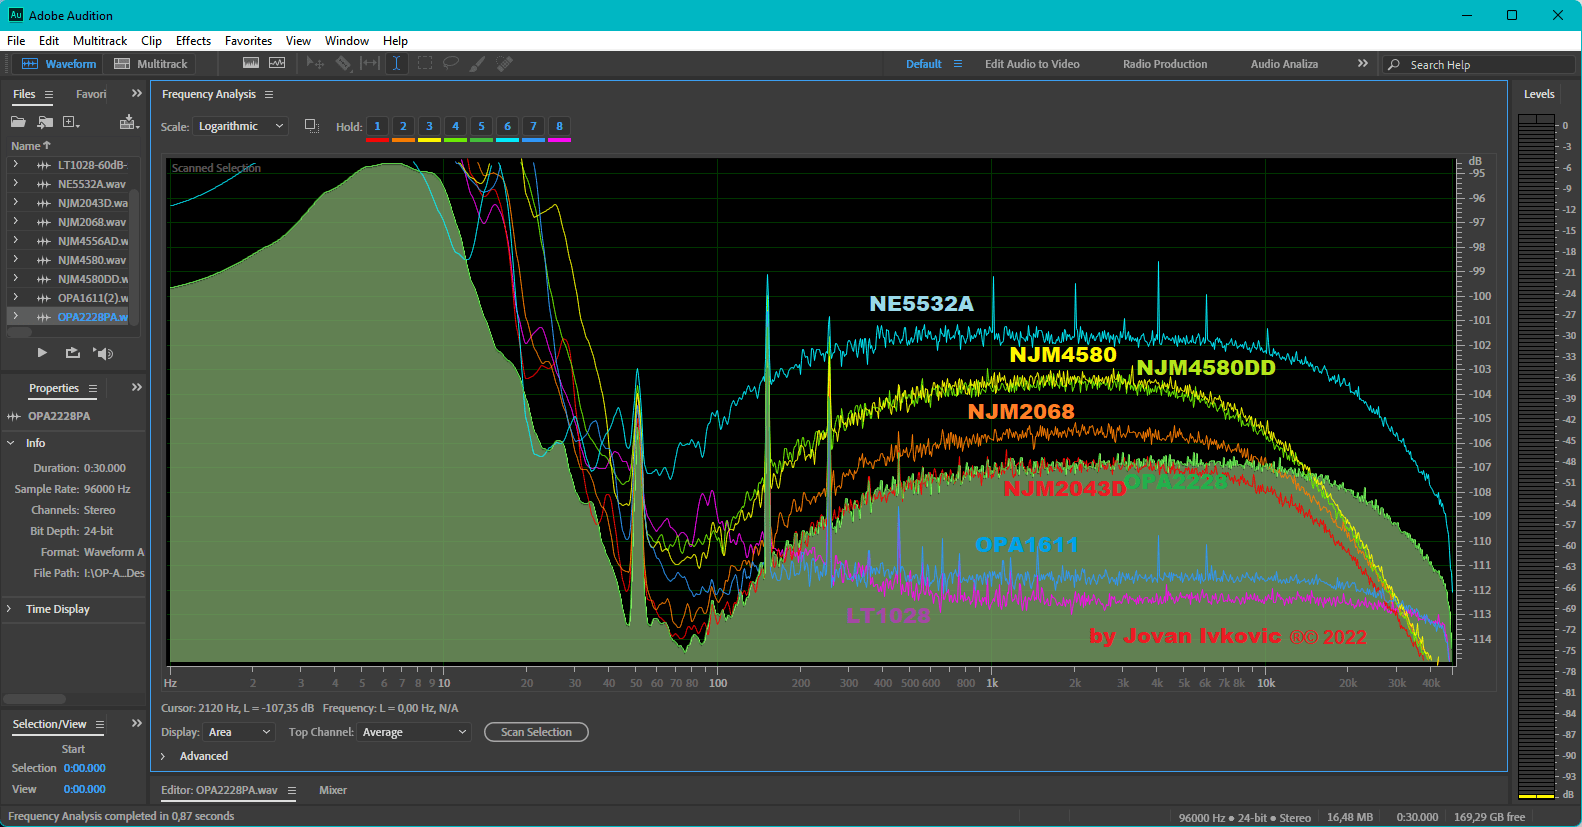
Task: Click the Open File folder icon
Action: [18, 122]
